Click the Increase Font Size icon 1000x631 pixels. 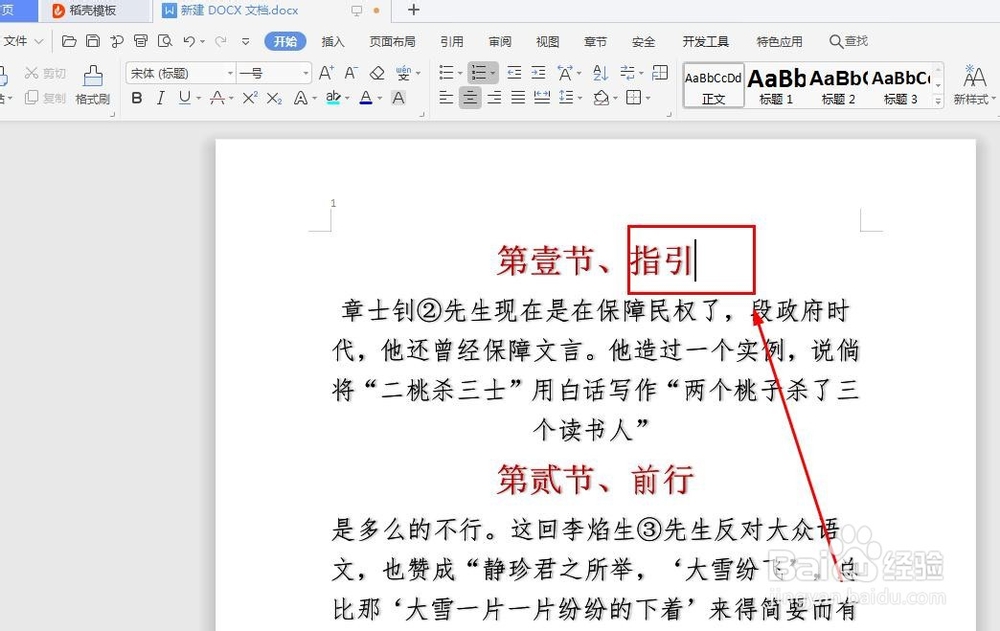tap(324, 73)
